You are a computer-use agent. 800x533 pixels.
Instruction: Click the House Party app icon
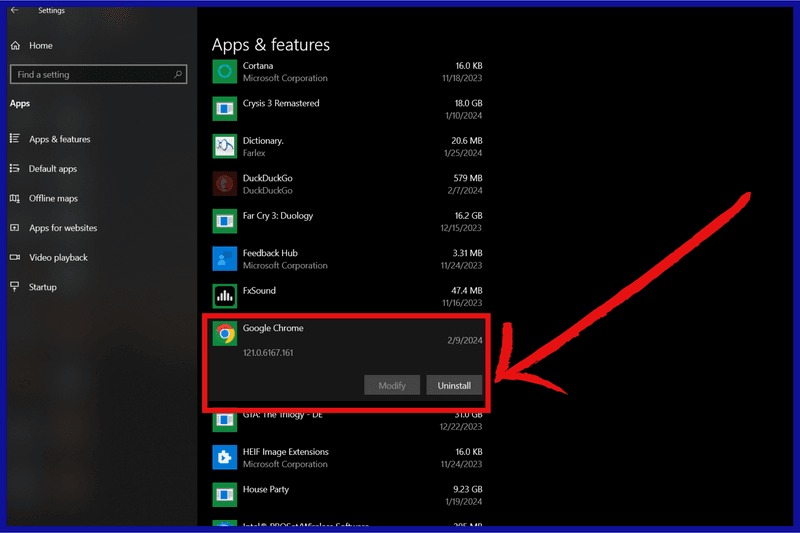click(x=225, y=495)
